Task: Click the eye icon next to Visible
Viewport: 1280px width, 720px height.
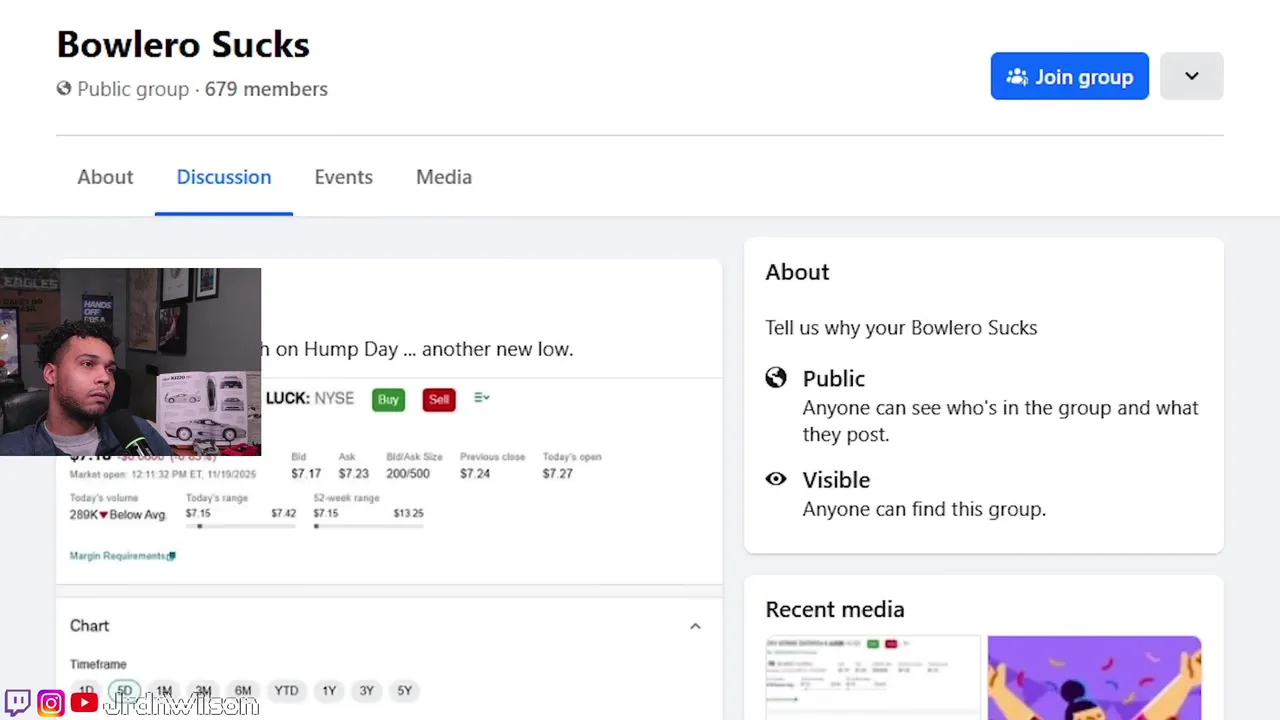Action: [x=776, y=479]
